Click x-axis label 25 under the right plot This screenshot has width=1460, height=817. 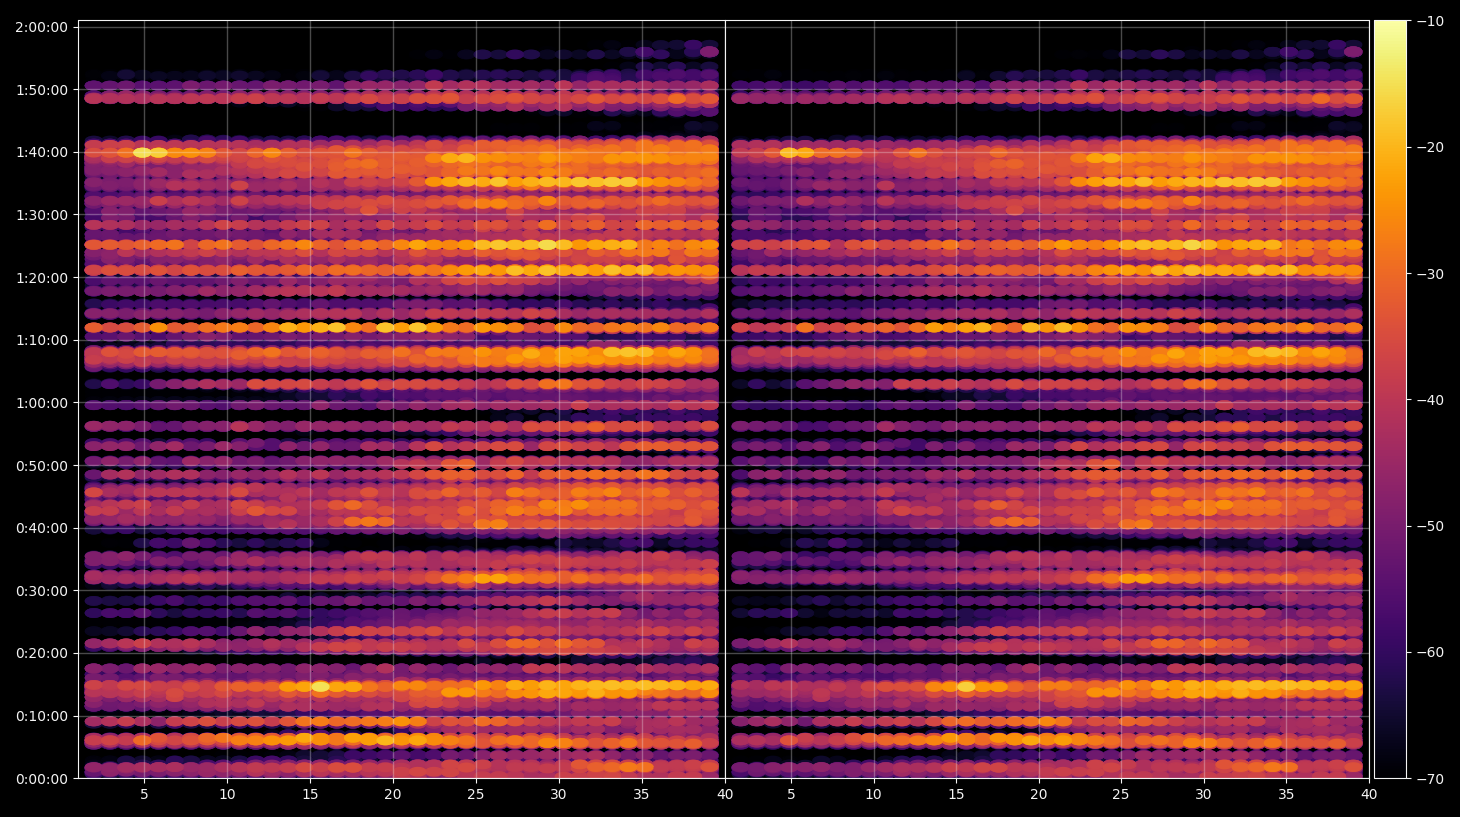point(1121,794)
